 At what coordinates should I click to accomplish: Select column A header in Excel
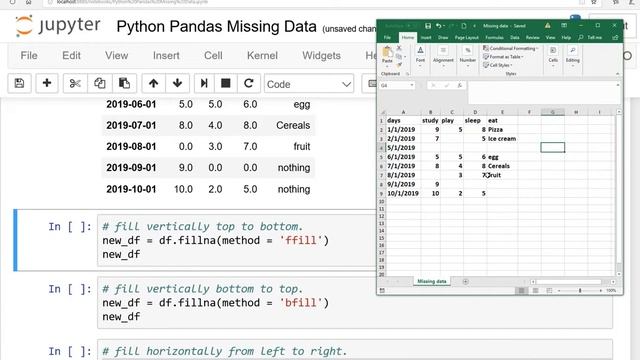point(403,112)
